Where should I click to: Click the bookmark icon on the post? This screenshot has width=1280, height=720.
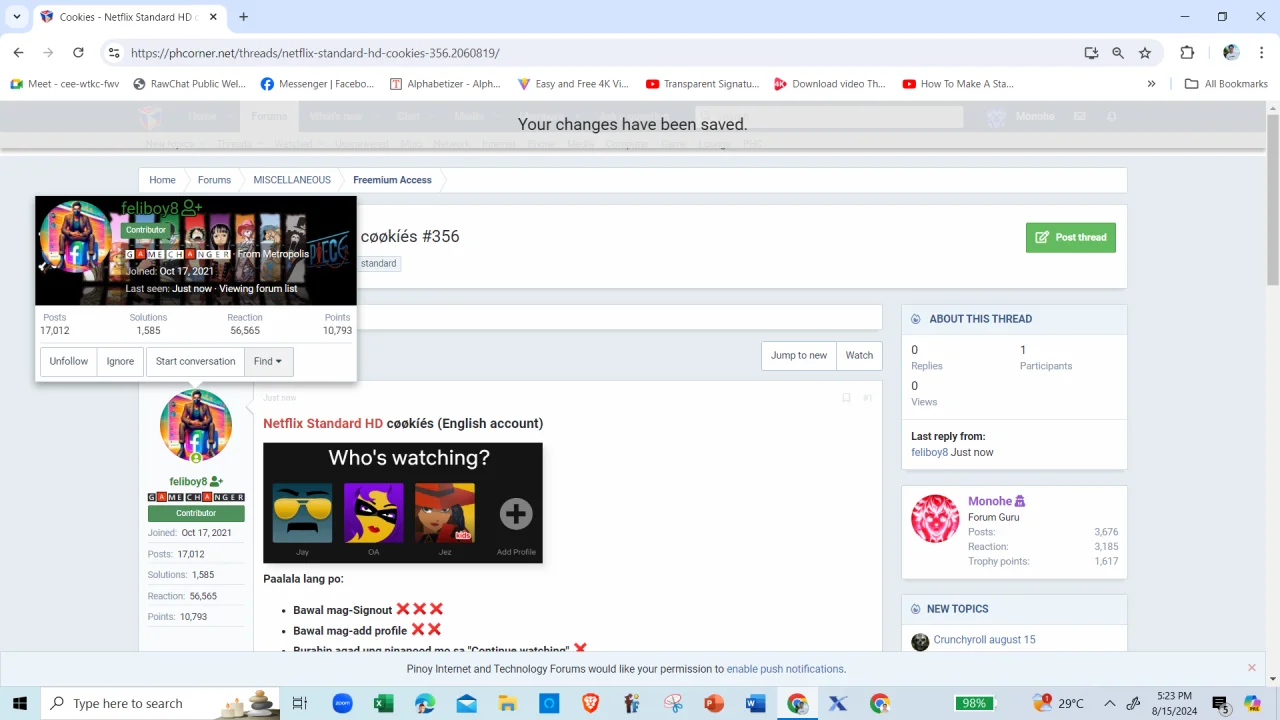846,398
